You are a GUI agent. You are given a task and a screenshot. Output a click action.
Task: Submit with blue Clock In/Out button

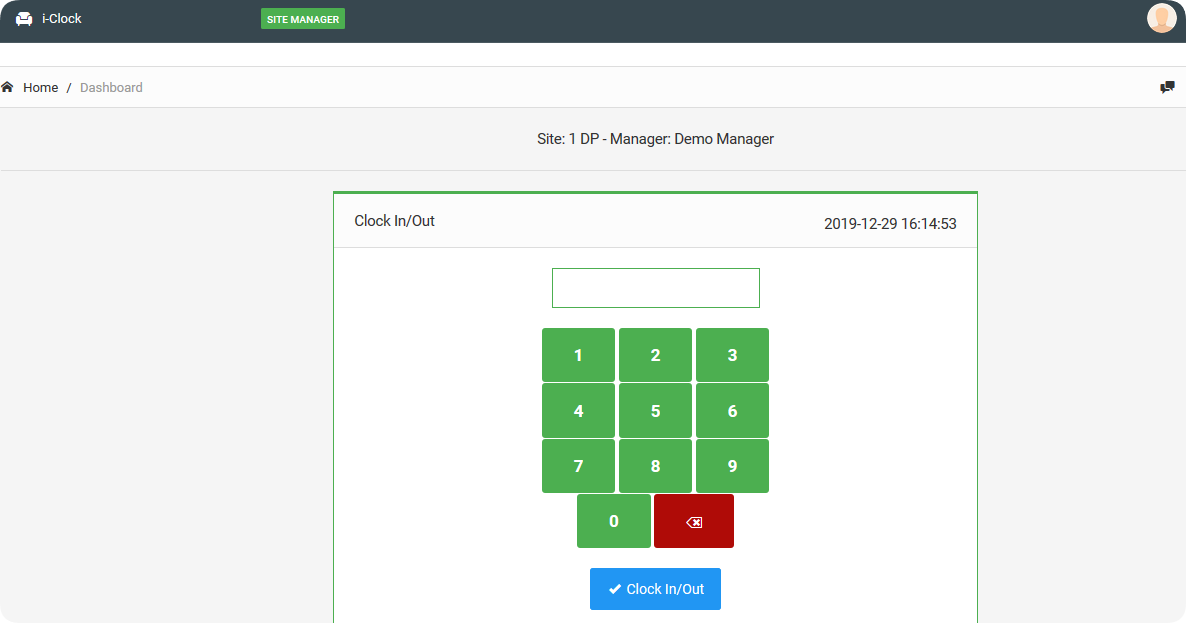pos(655,589)
